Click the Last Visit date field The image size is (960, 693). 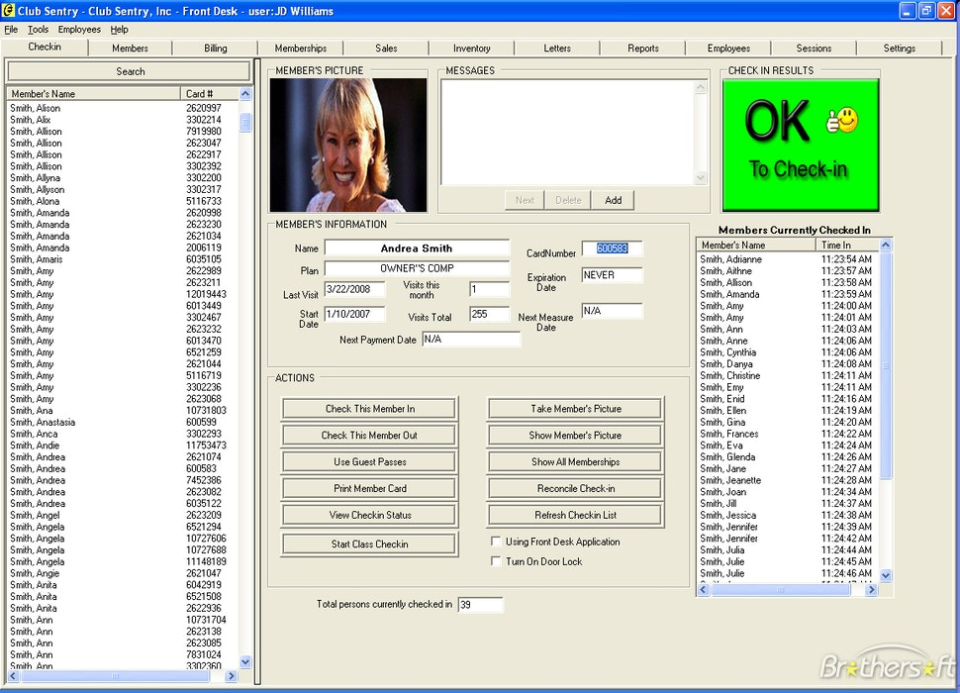[354, 289]
